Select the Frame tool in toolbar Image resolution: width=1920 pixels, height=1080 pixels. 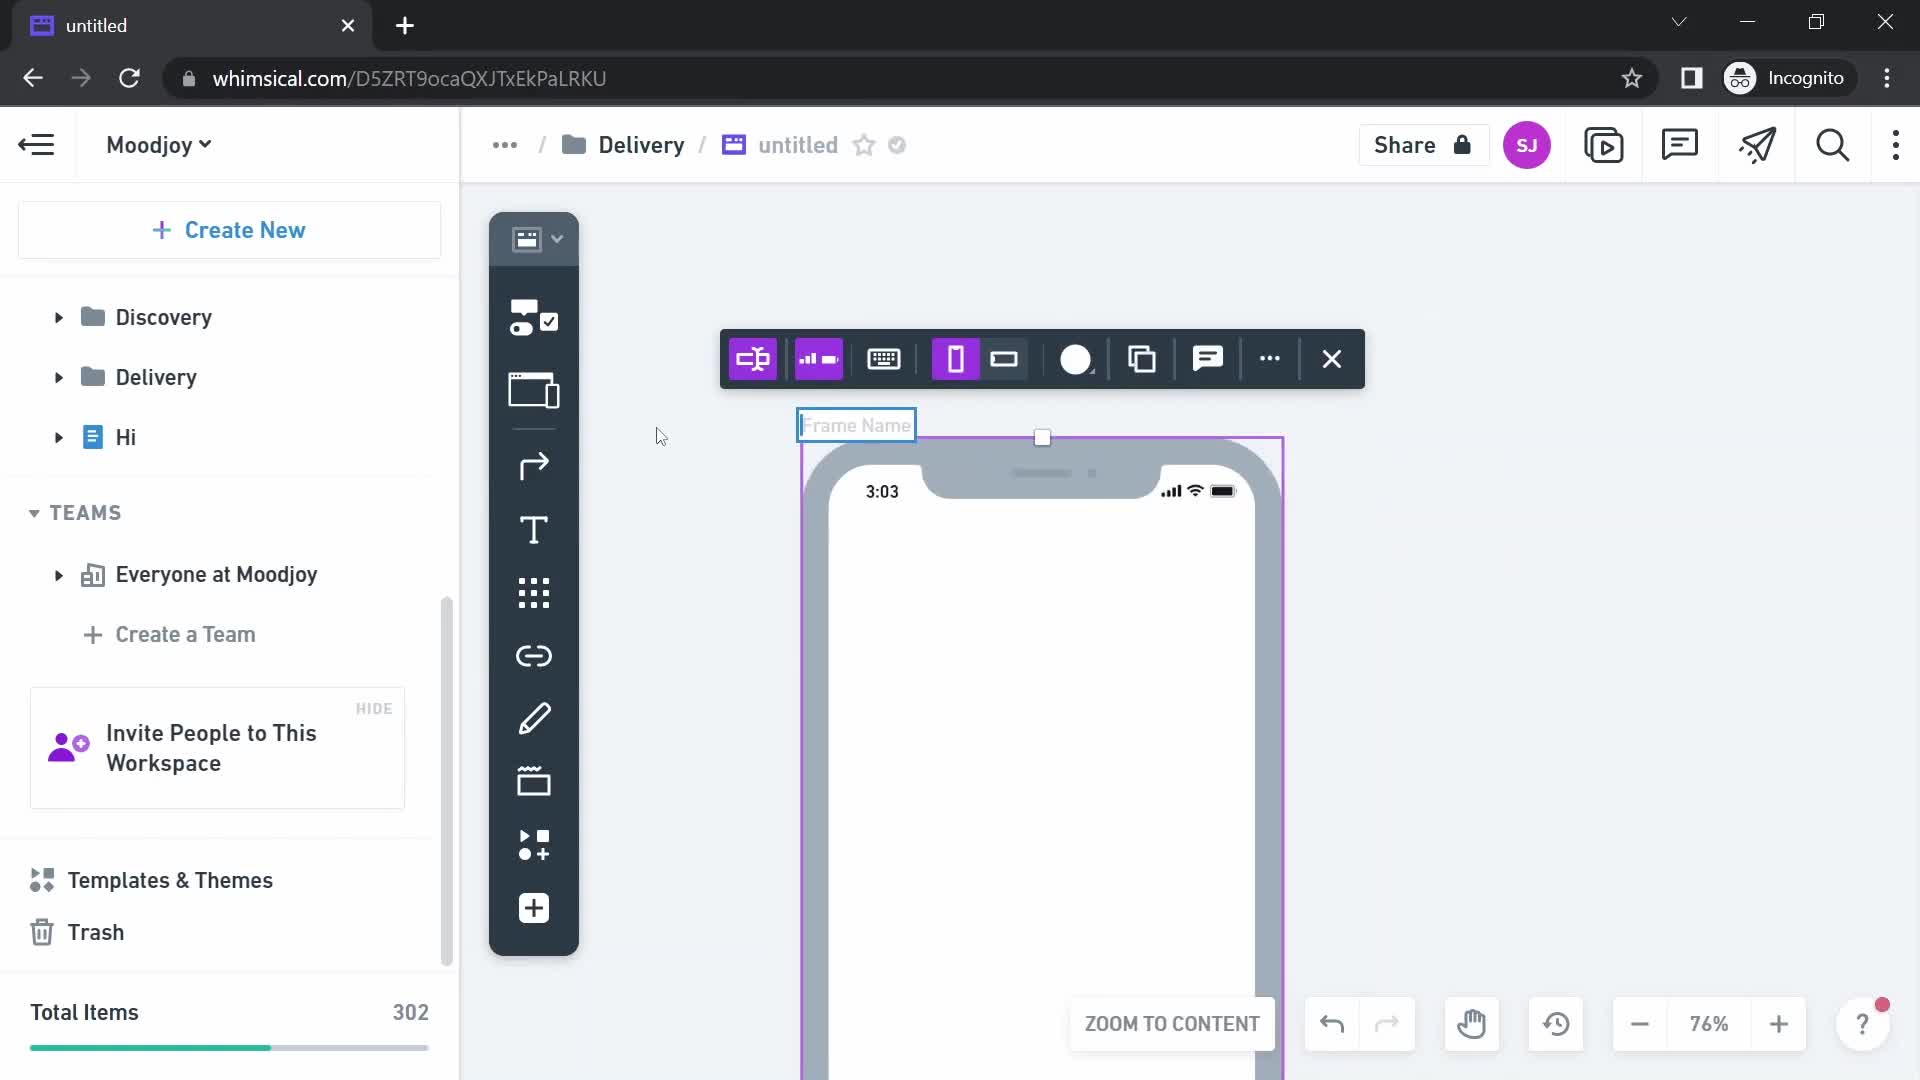pos(534,388)
